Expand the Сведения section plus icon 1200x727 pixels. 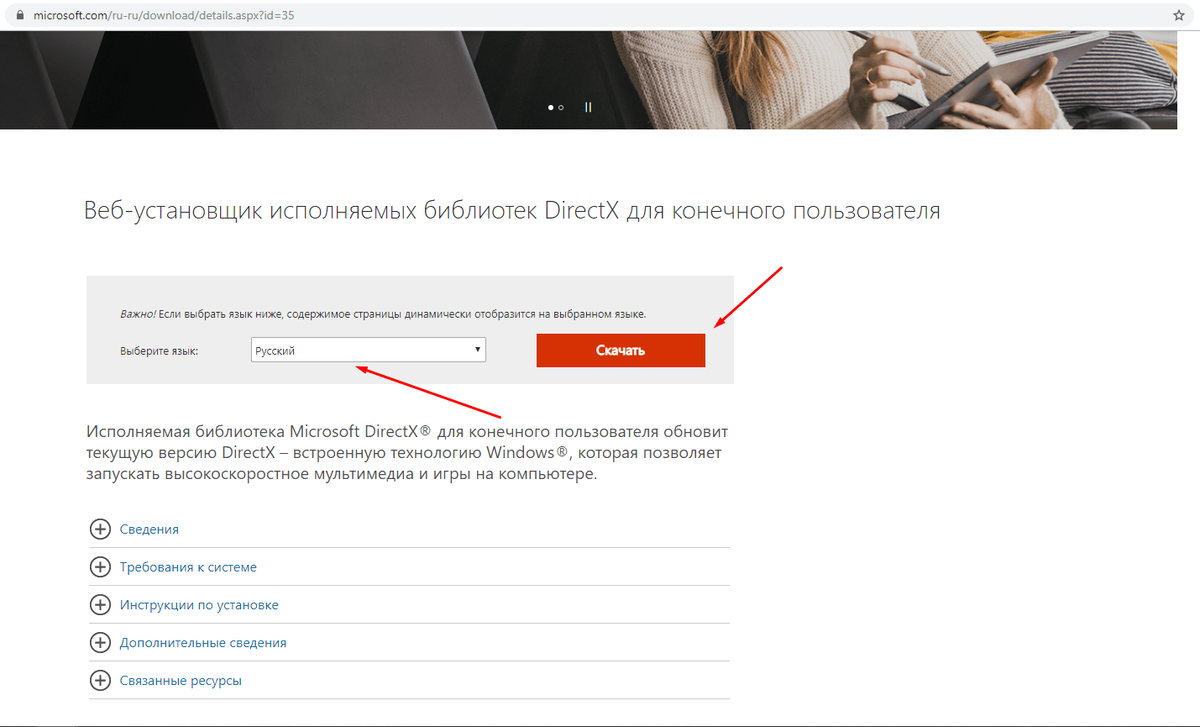(100, 529)
